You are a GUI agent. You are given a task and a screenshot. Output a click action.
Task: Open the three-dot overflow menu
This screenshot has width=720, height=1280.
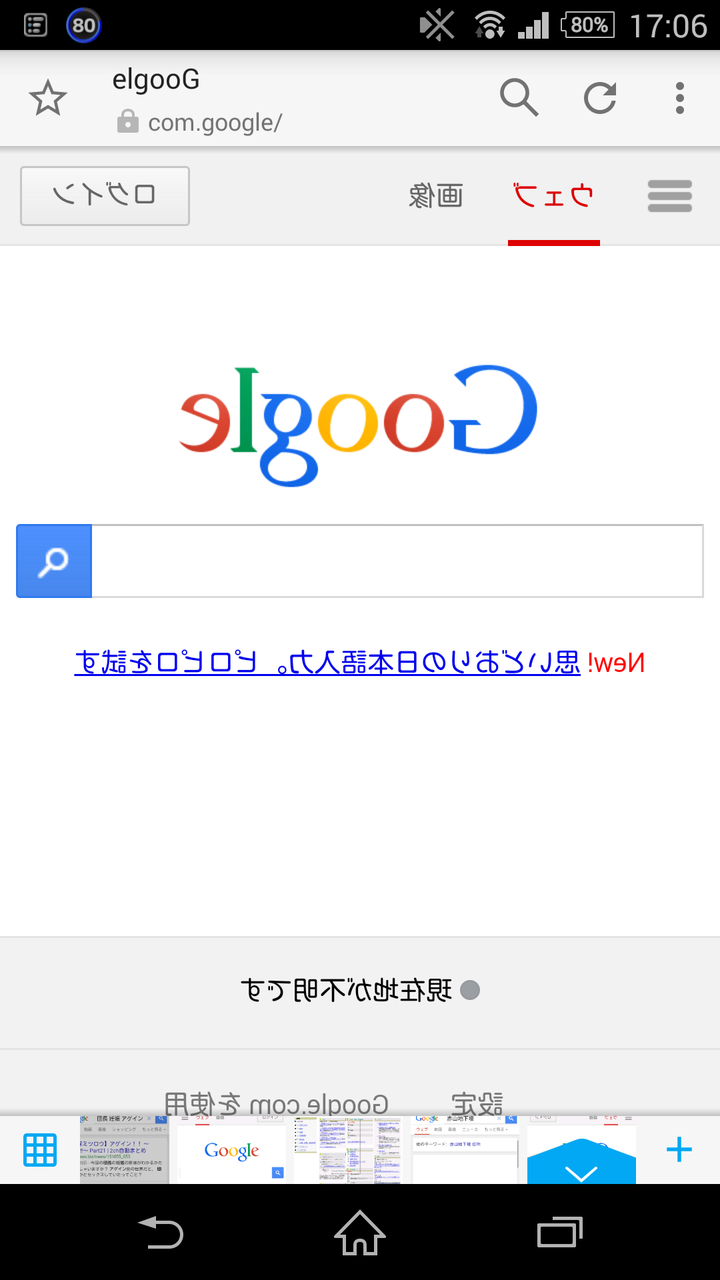(680, 98)
